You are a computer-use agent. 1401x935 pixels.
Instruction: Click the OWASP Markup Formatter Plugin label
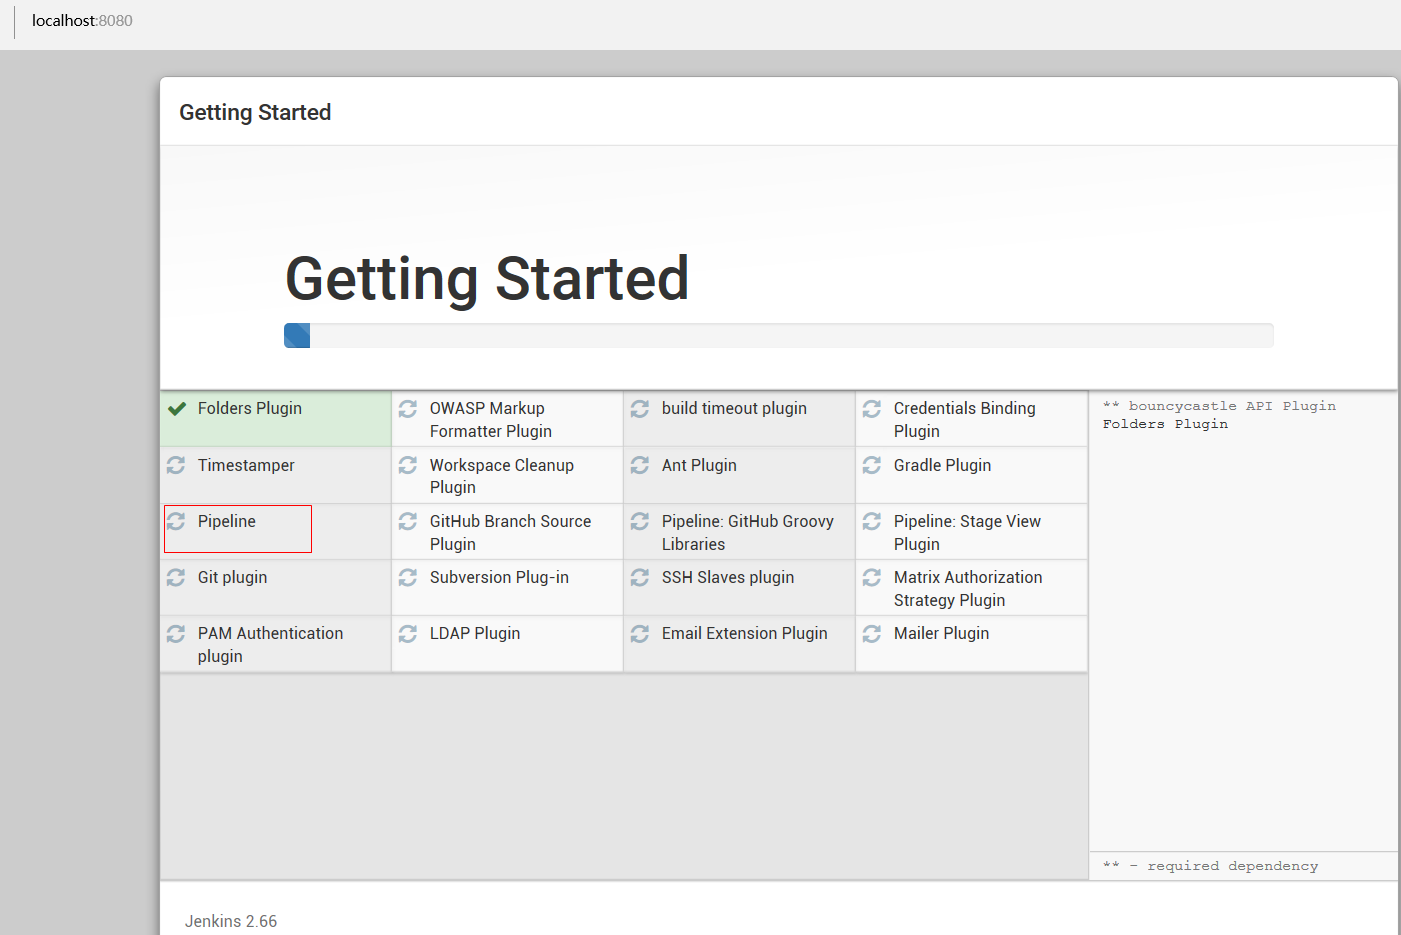pos(491,420)
